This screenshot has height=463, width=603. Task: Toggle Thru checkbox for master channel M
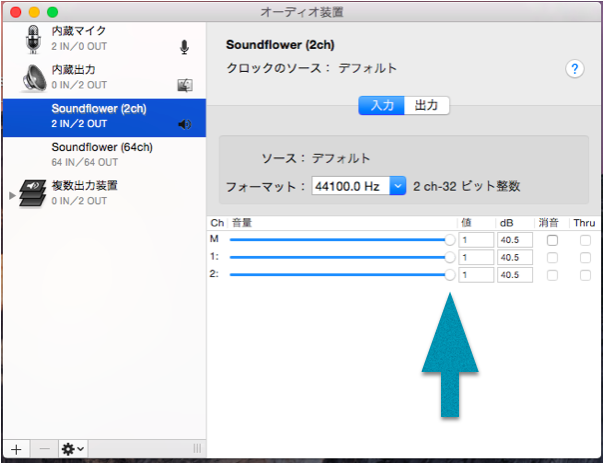coord(585,240)
